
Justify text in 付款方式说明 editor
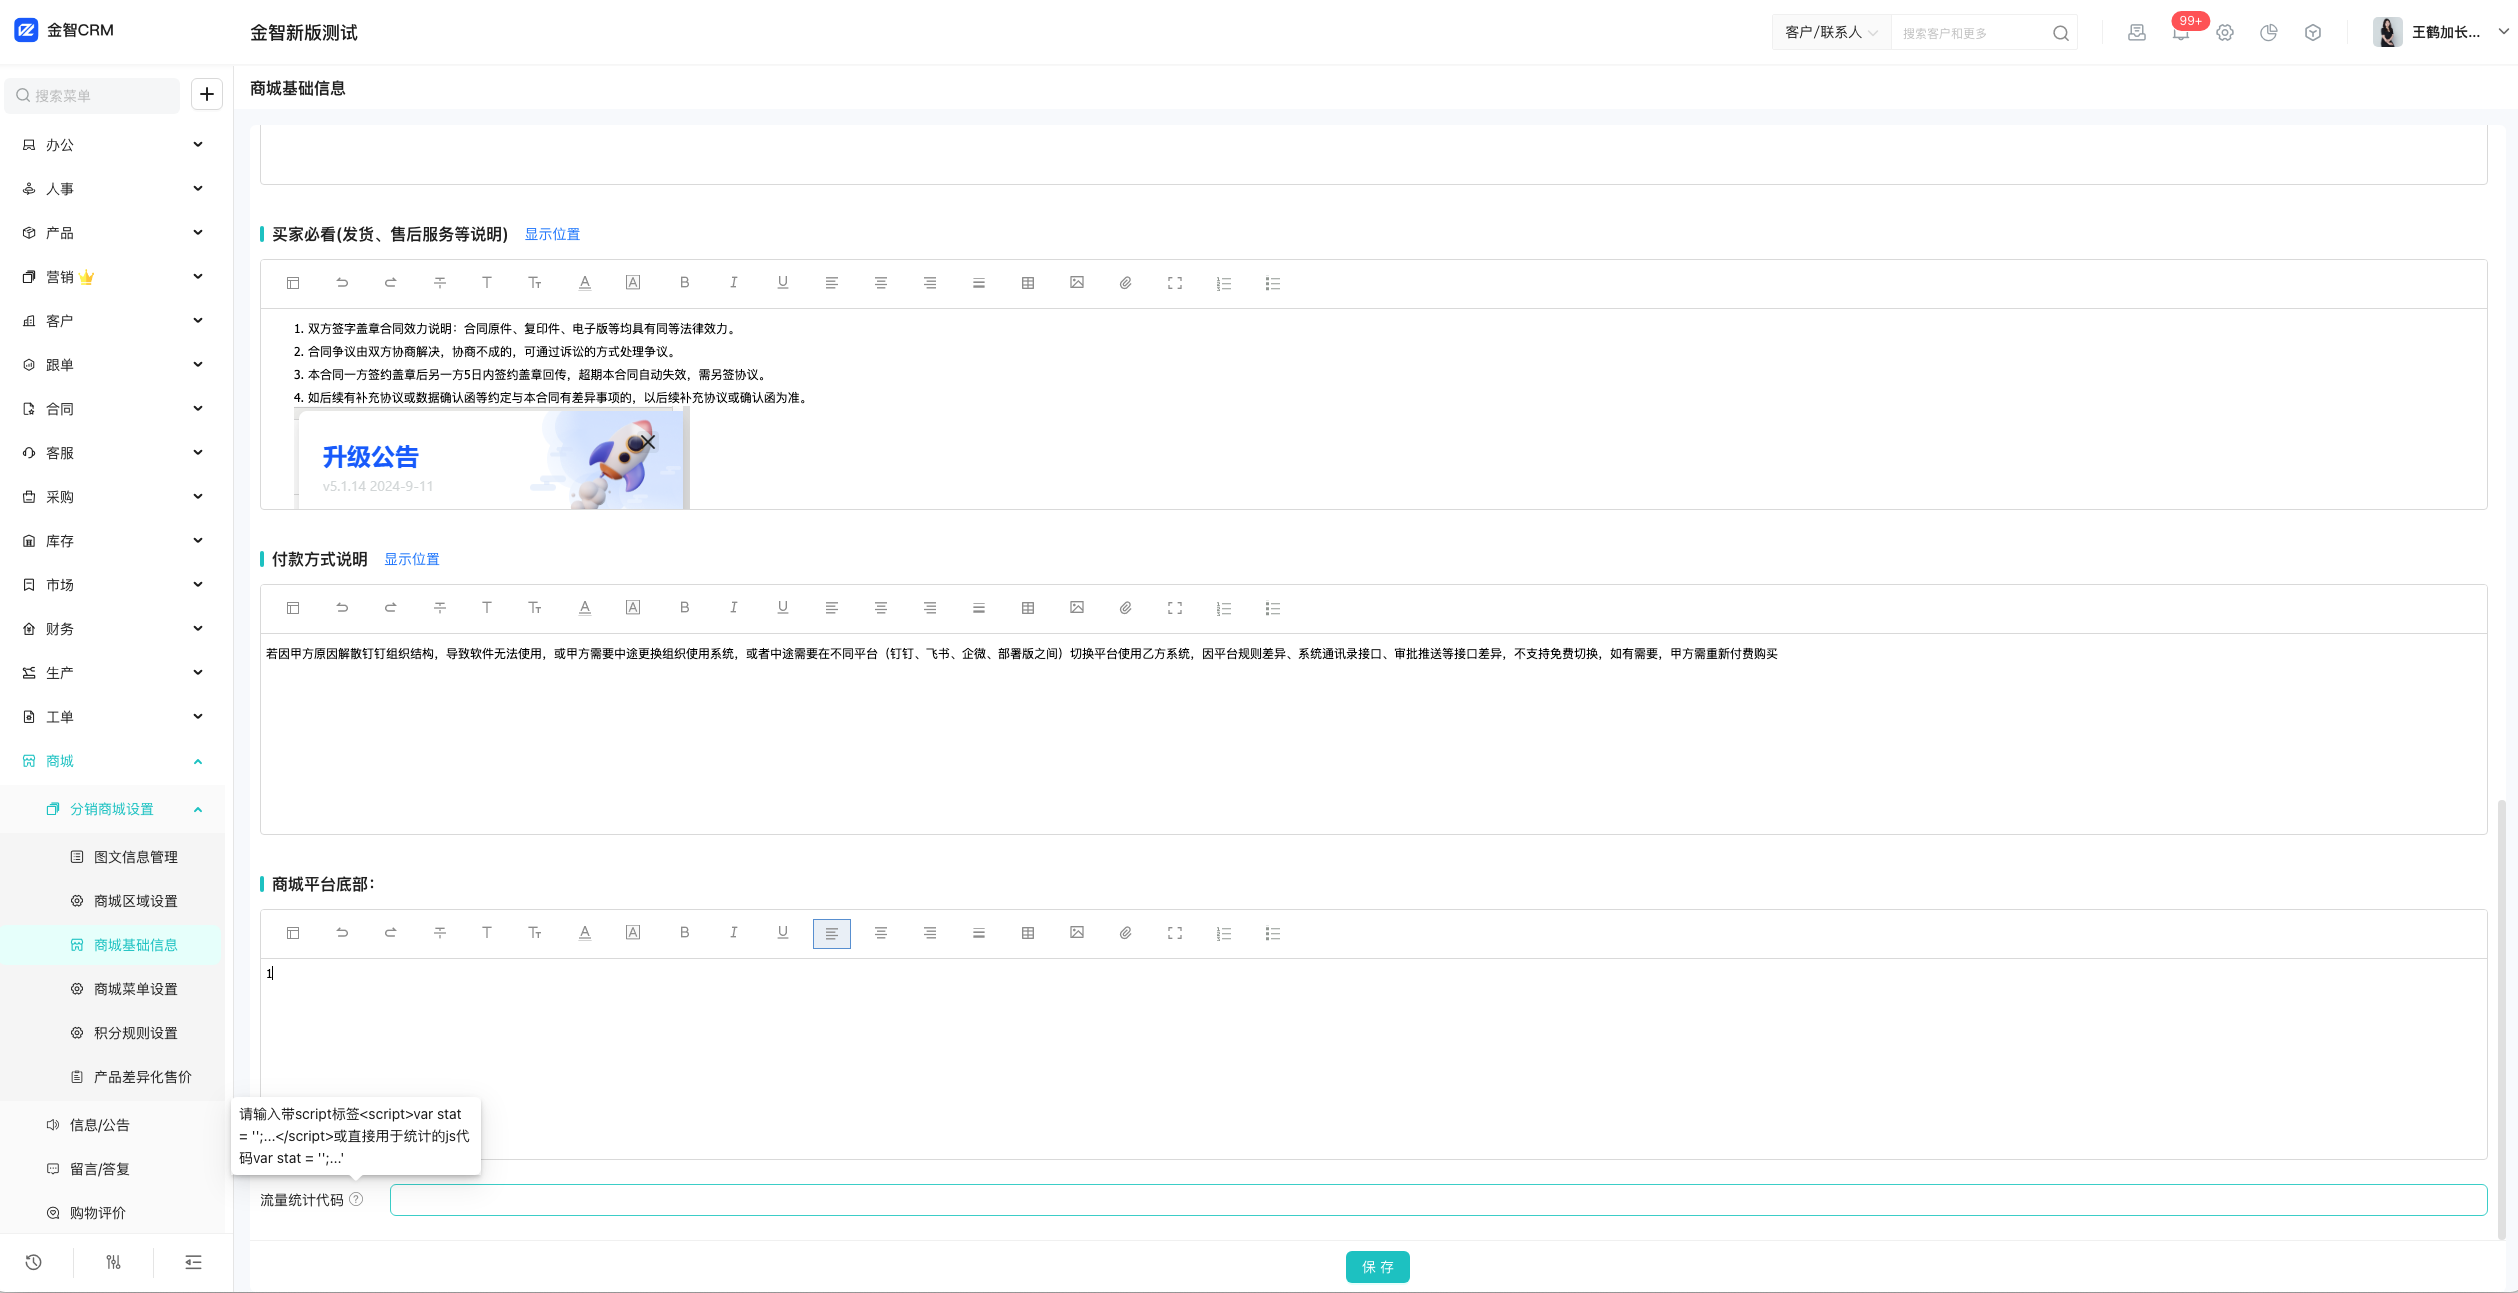(x=978, y=608)
